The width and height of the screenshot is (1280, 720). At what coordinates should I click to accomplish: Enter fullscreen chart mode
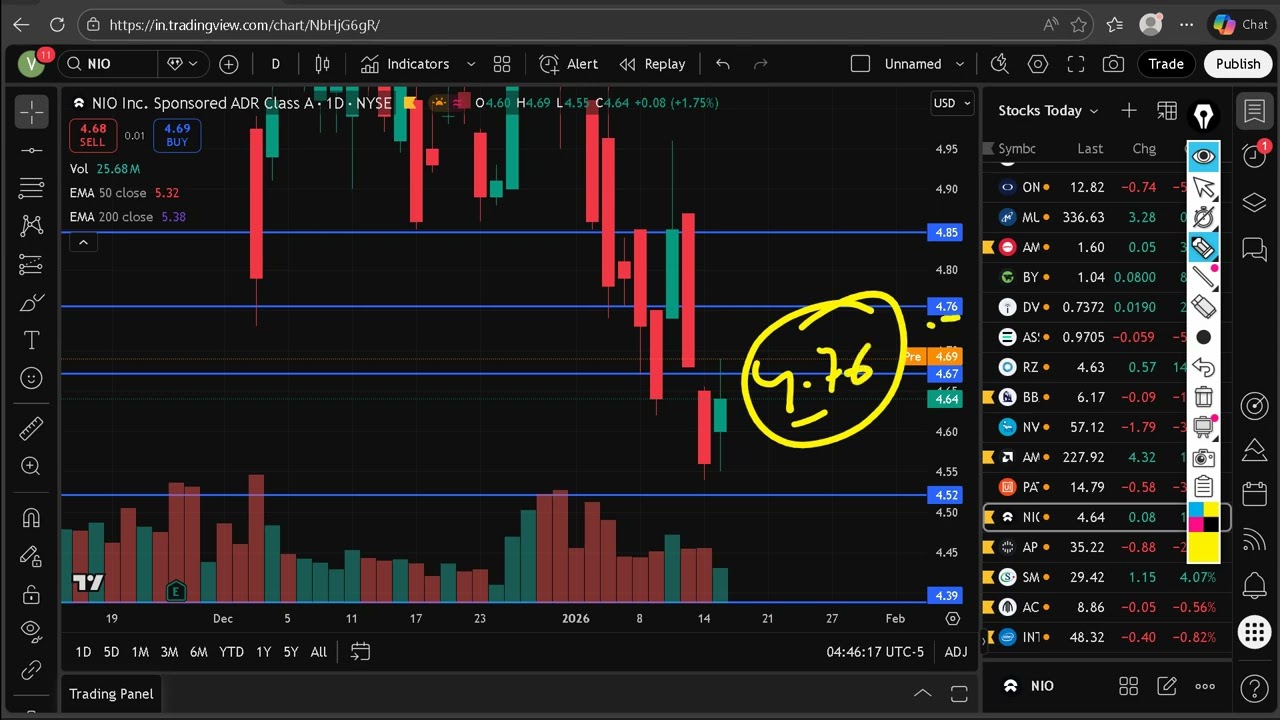1076,64
